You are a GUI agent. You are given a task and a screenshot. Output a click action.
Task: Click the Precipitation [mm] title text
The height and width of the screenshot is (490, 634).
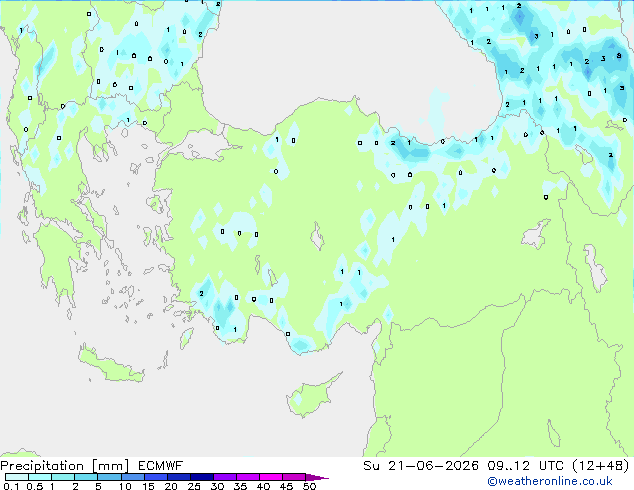[x=64, y=466]
